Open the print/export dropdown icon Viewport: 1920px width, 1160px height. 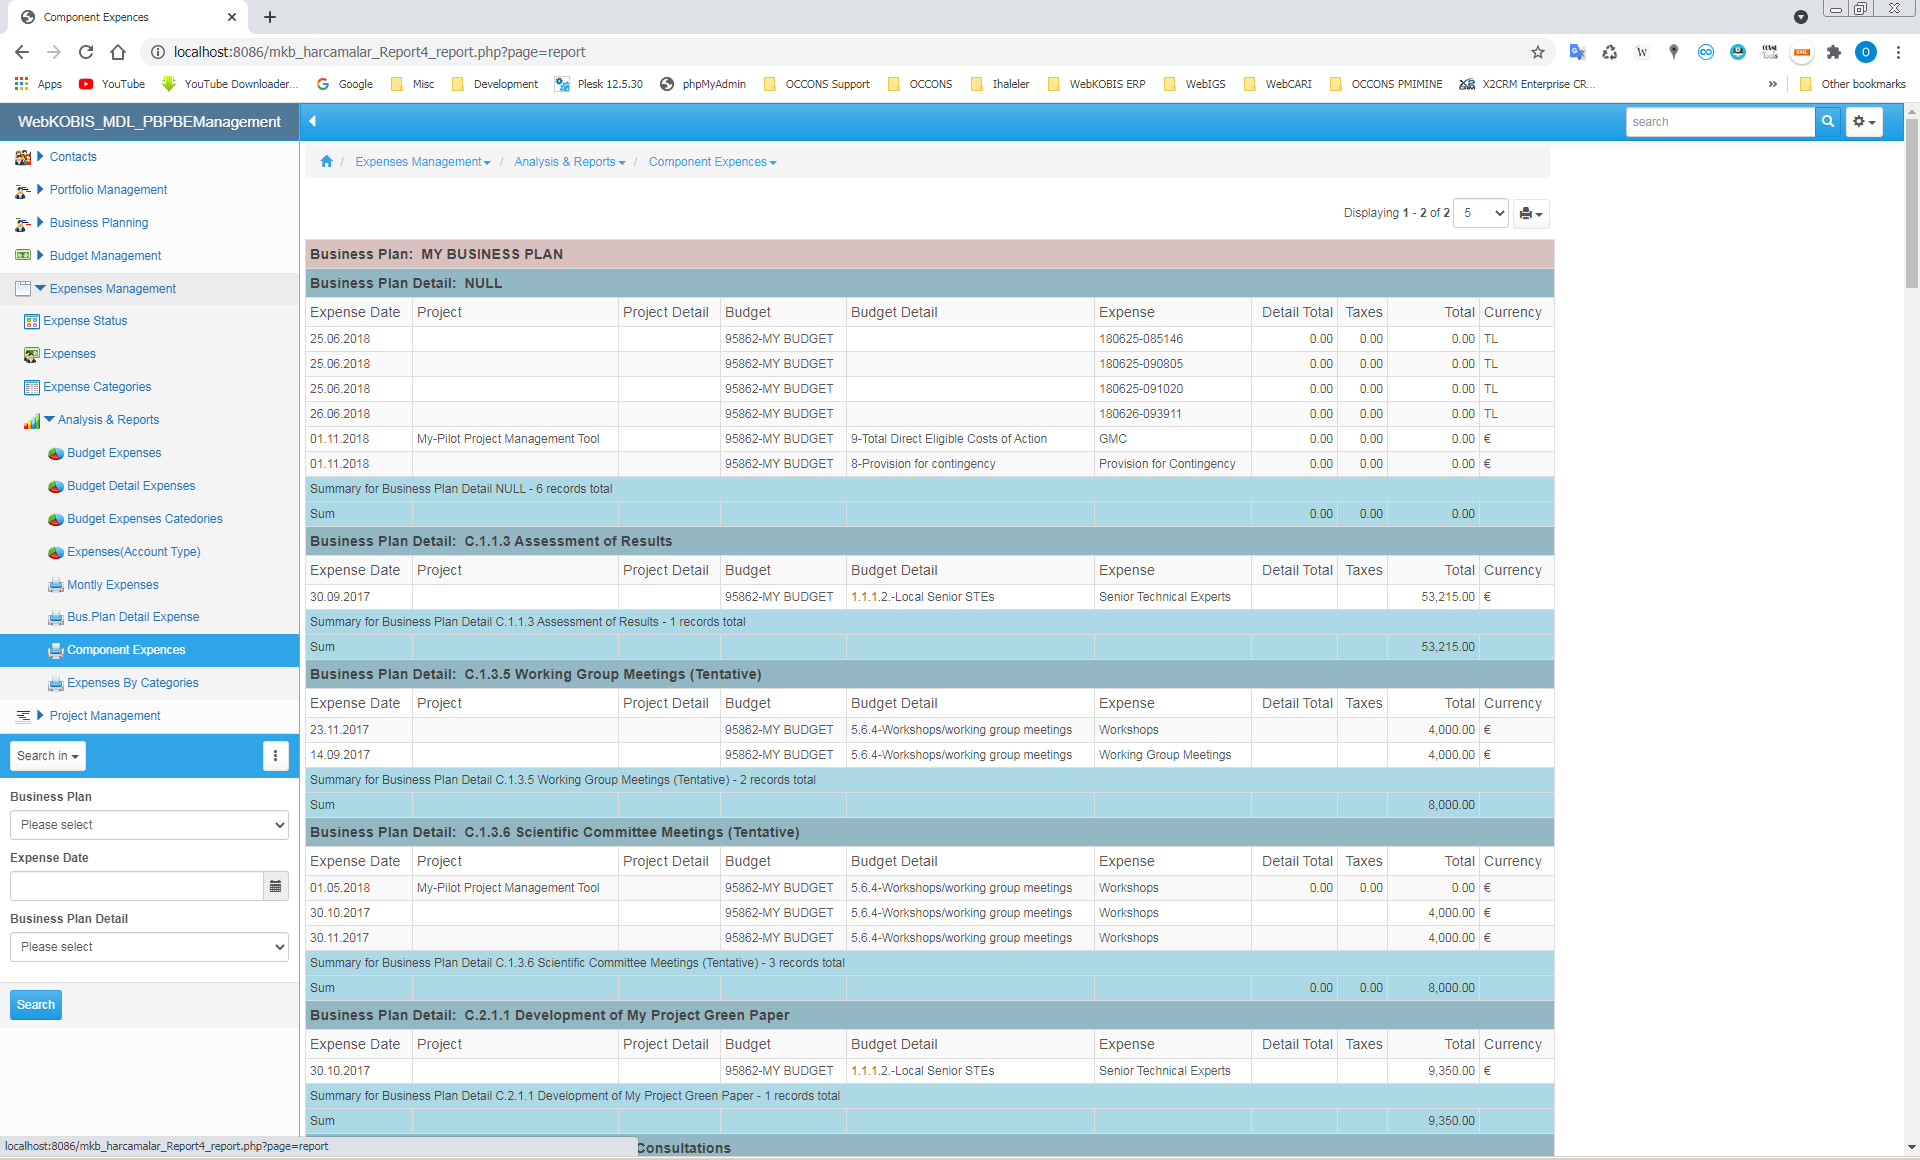pos(1531,213)
